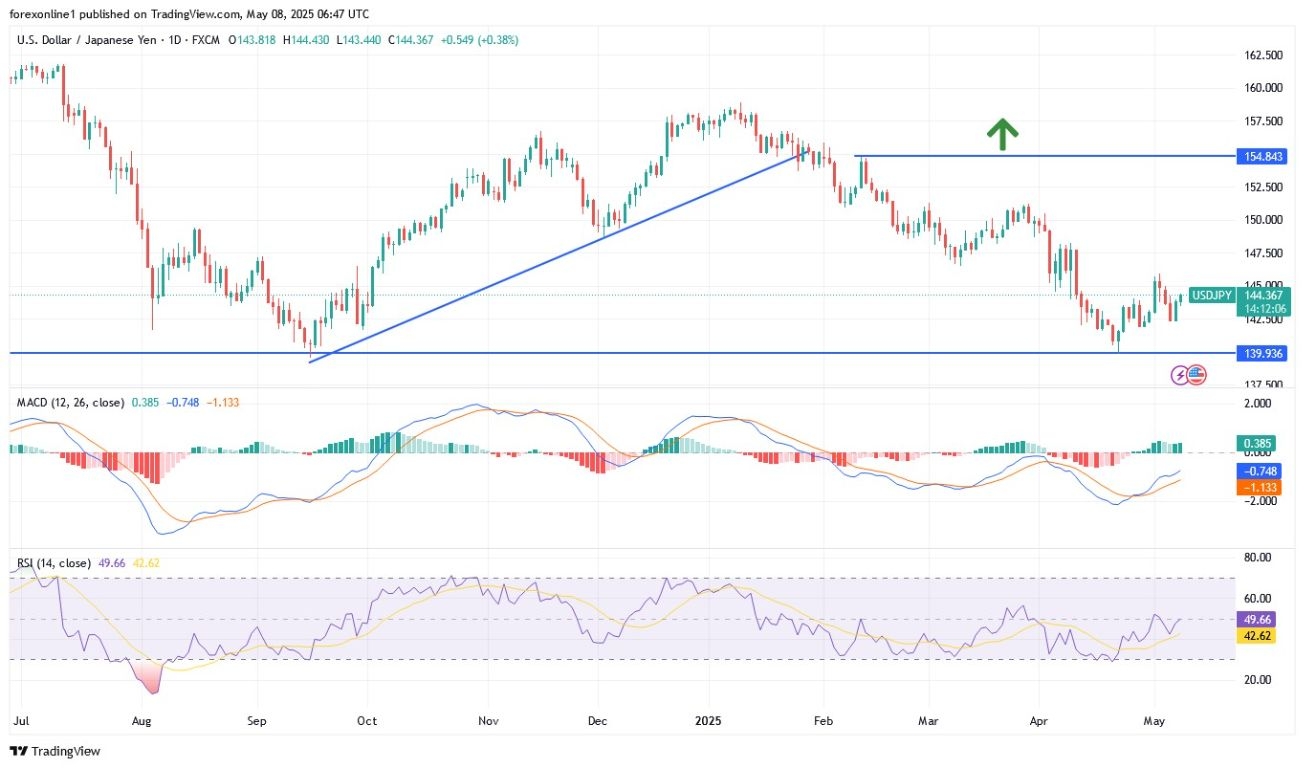Image resolution: width=1304 pixels, height=768 pixels.
Task: Click the 42.62 RSI average label on axis
Action: pyautogui.click(x=1257, y=635)
